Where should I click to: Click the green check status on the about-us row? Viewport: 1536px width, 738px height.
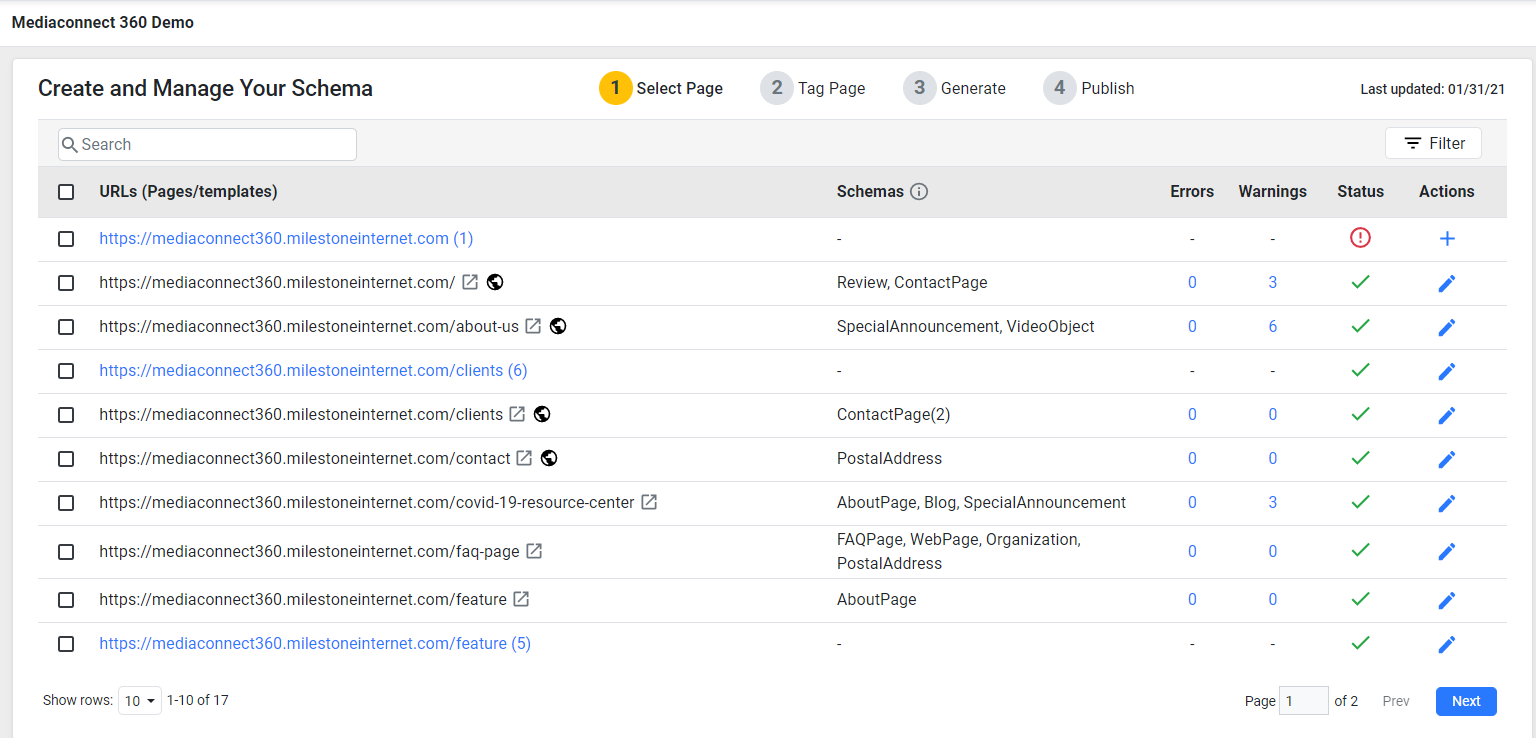click(x=1360, y=326)
